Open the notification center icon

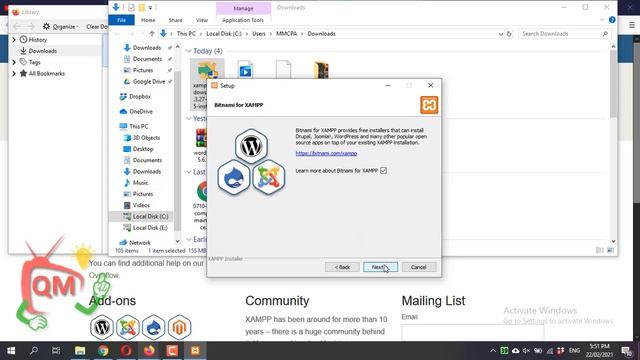[627, 351]
